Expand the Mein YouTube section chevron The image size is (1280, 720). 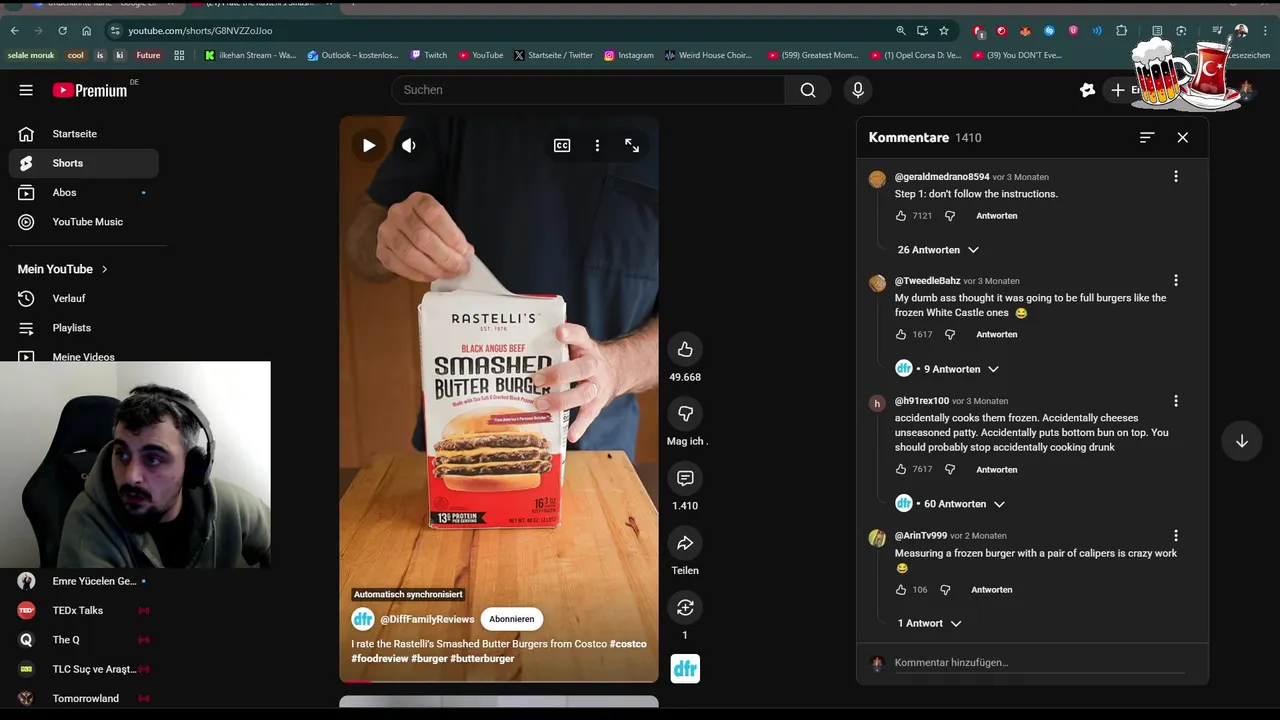[104, 269]
